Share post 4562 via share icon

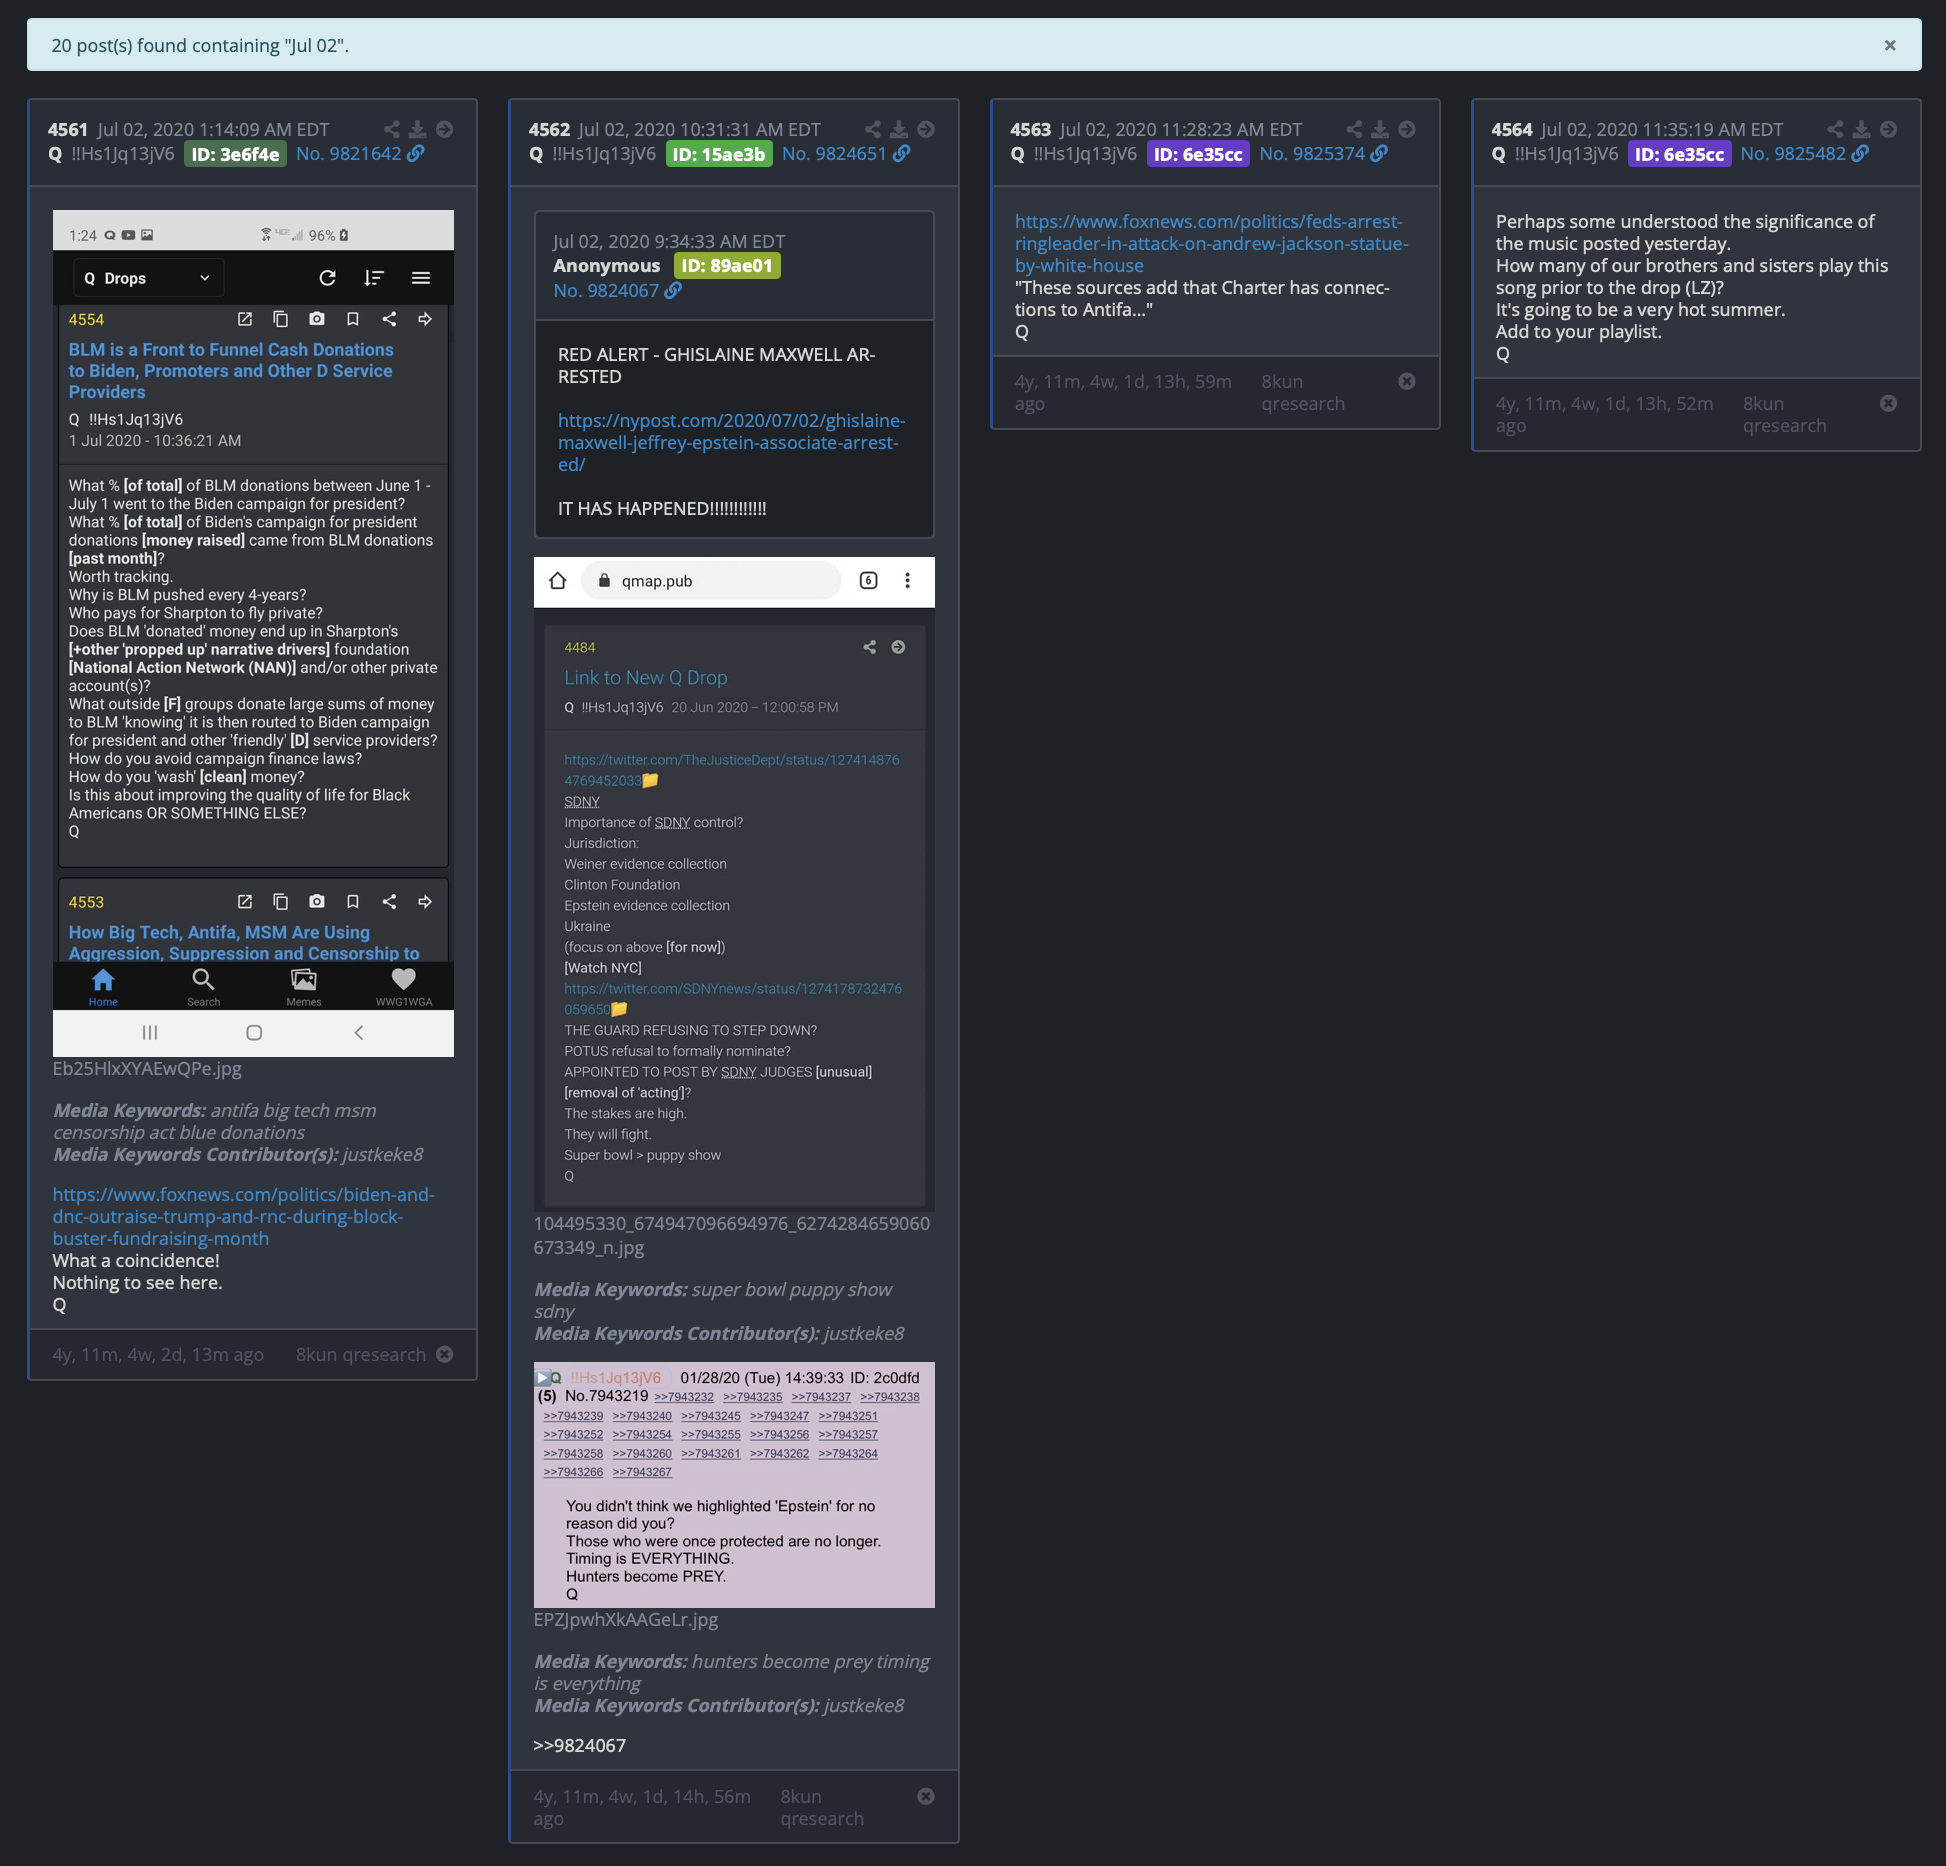[x=873, y=129]
